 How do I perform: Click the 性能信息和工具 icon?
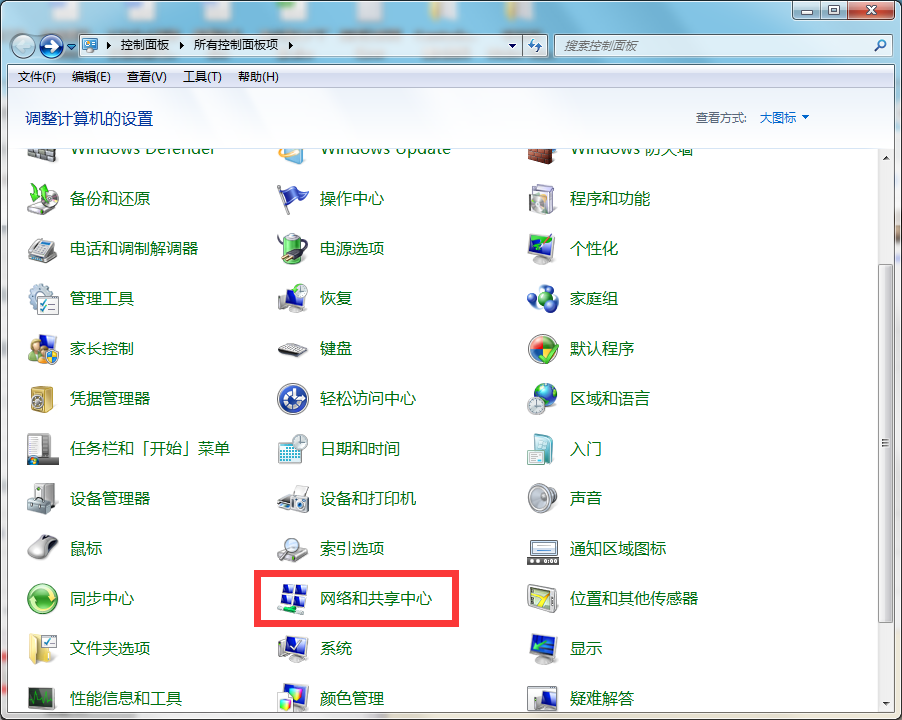(x=42, y=698)
